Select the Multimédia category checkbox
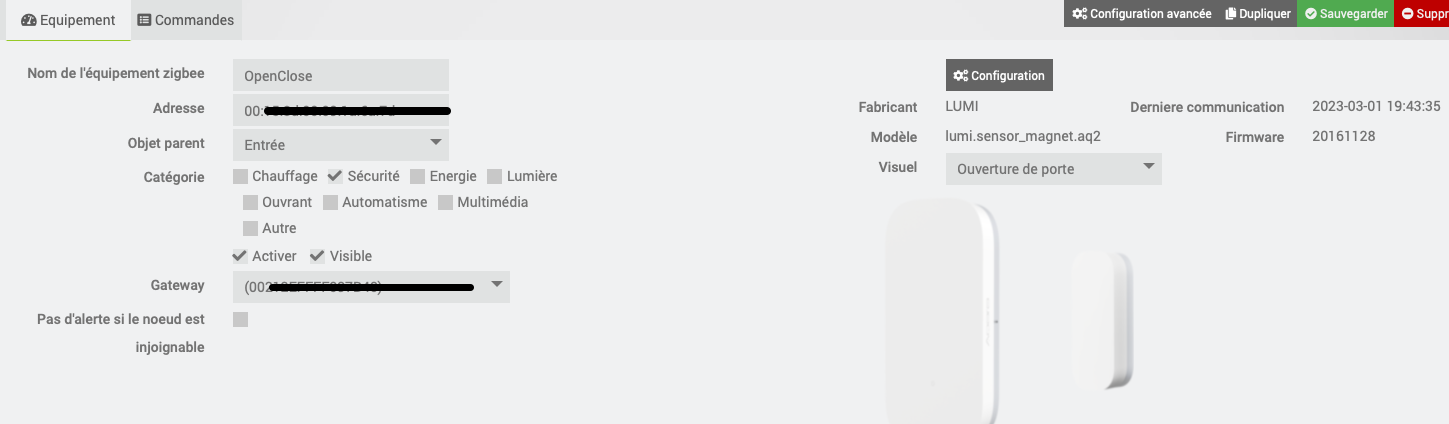 446,203
